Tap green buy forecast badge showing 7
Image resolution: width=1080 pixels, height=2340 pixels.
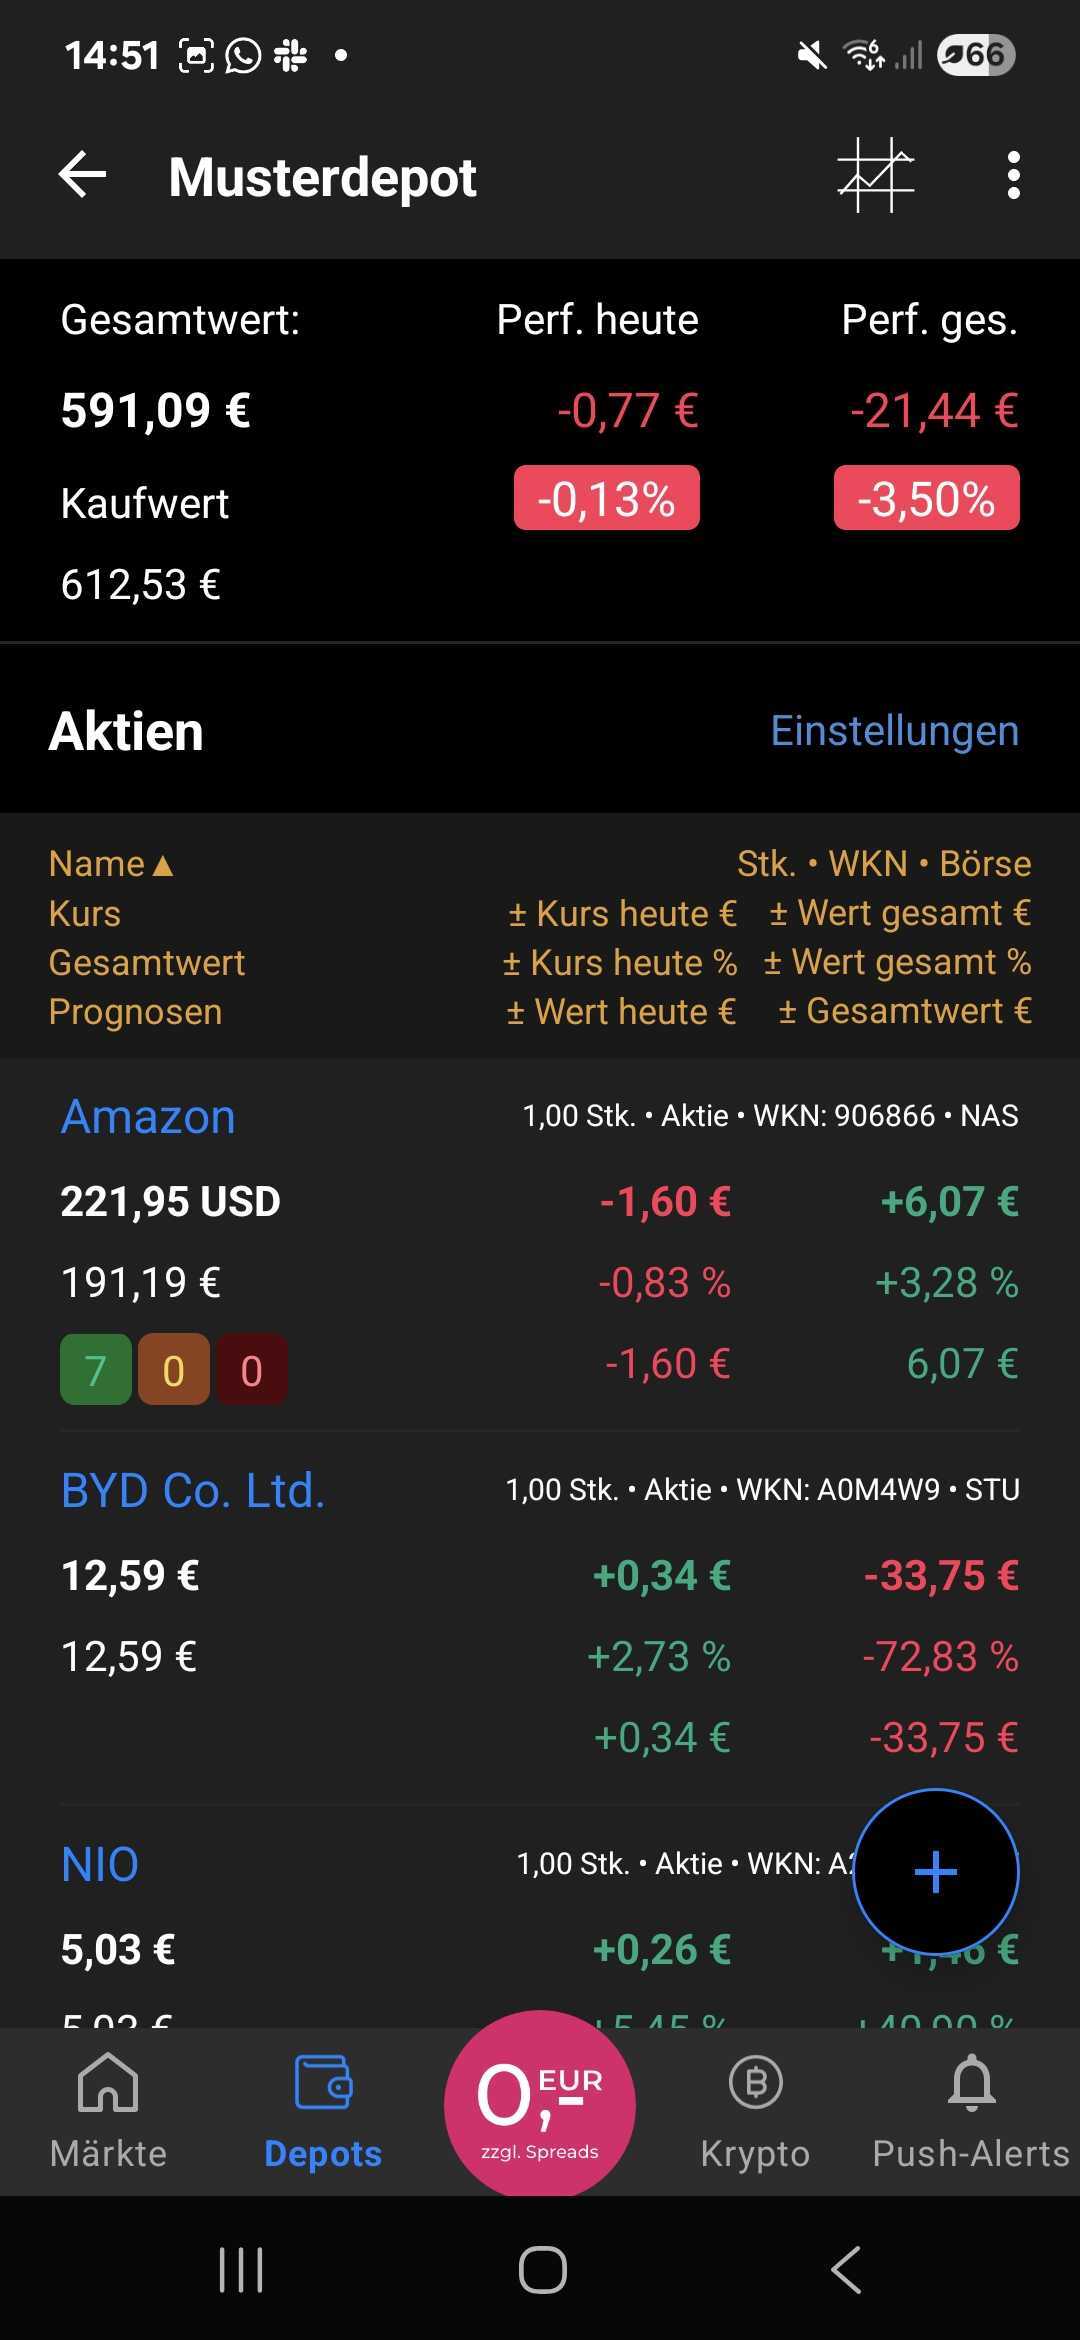(96, 1370)
